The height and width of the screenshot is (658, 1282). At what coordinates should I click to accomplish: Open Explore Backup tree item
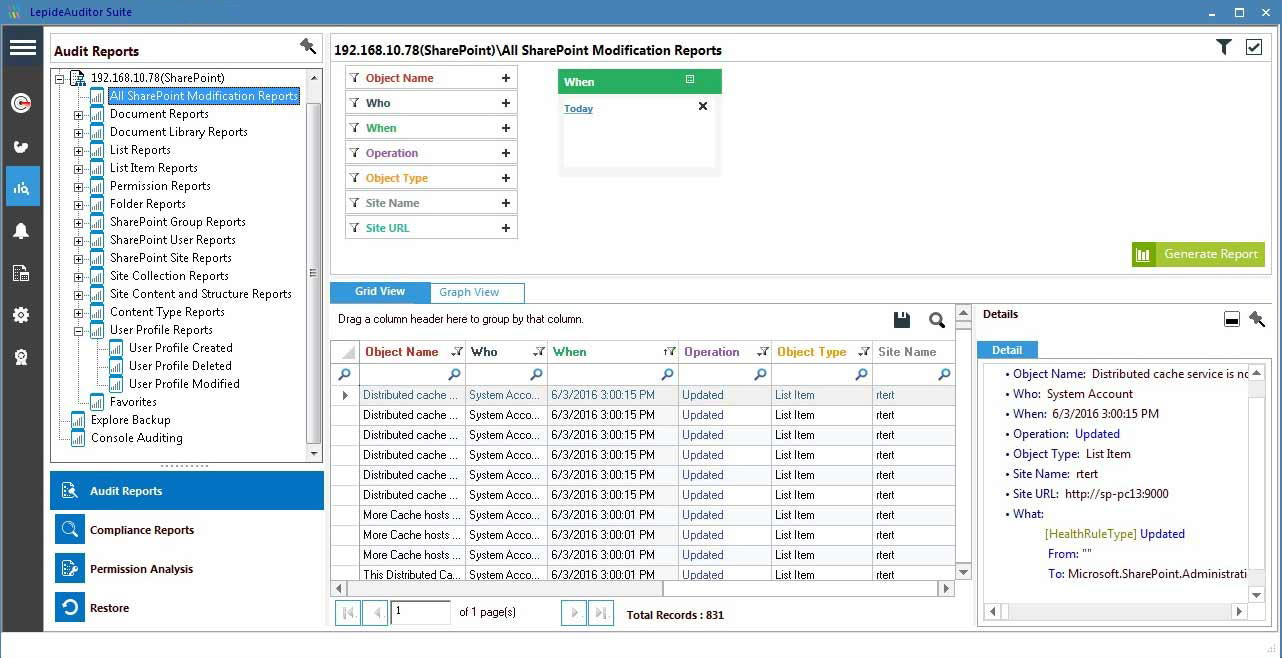point(130,420)
